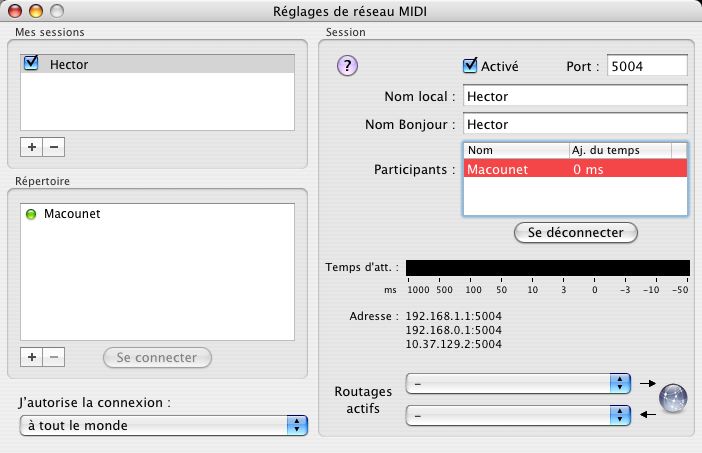
Task: Click the Nom Bonjour text field
Action: click(575, 125)
